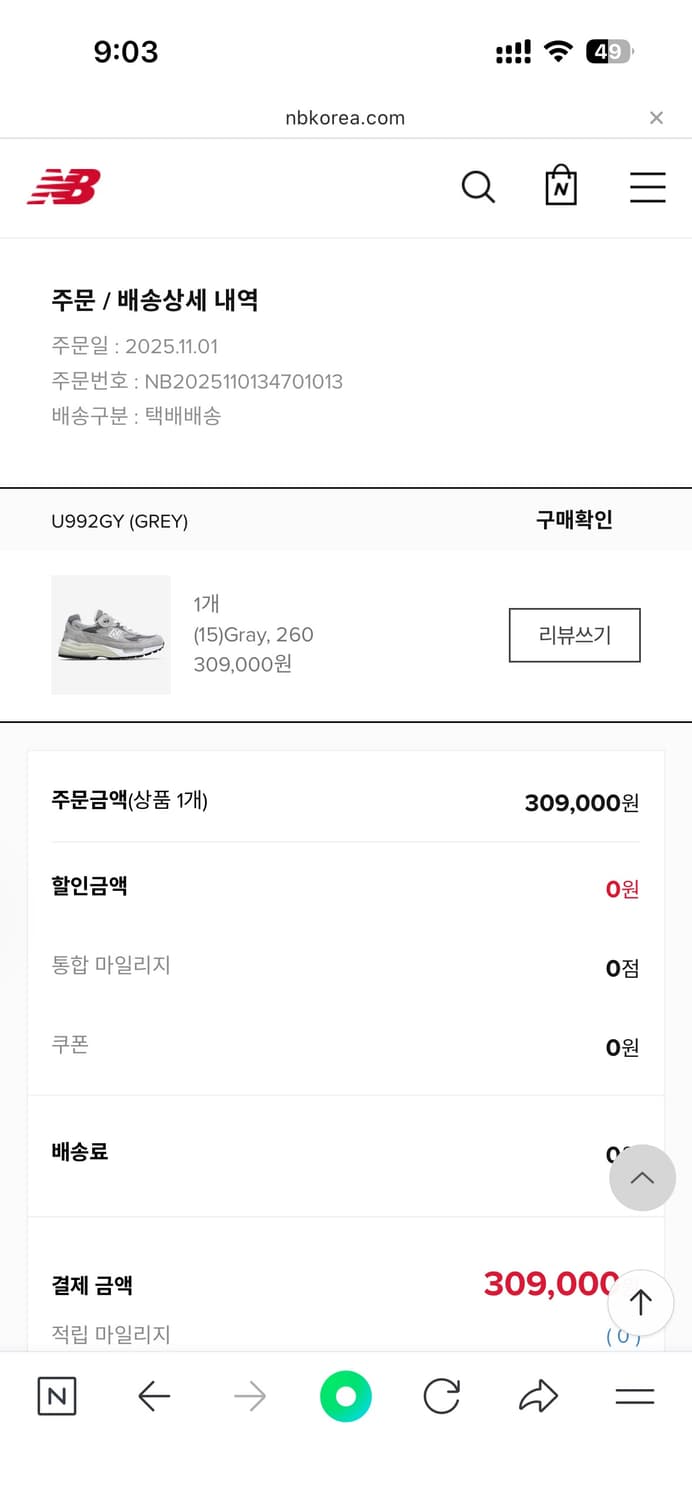Open the hamburger menu in the header
Viewport: 692px width, 1500px height.
coord(648,186)
